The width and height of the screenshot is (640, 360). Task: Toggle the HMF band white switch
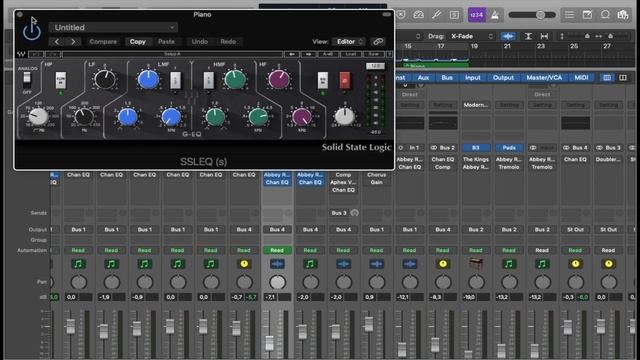(x=209, y=80)
